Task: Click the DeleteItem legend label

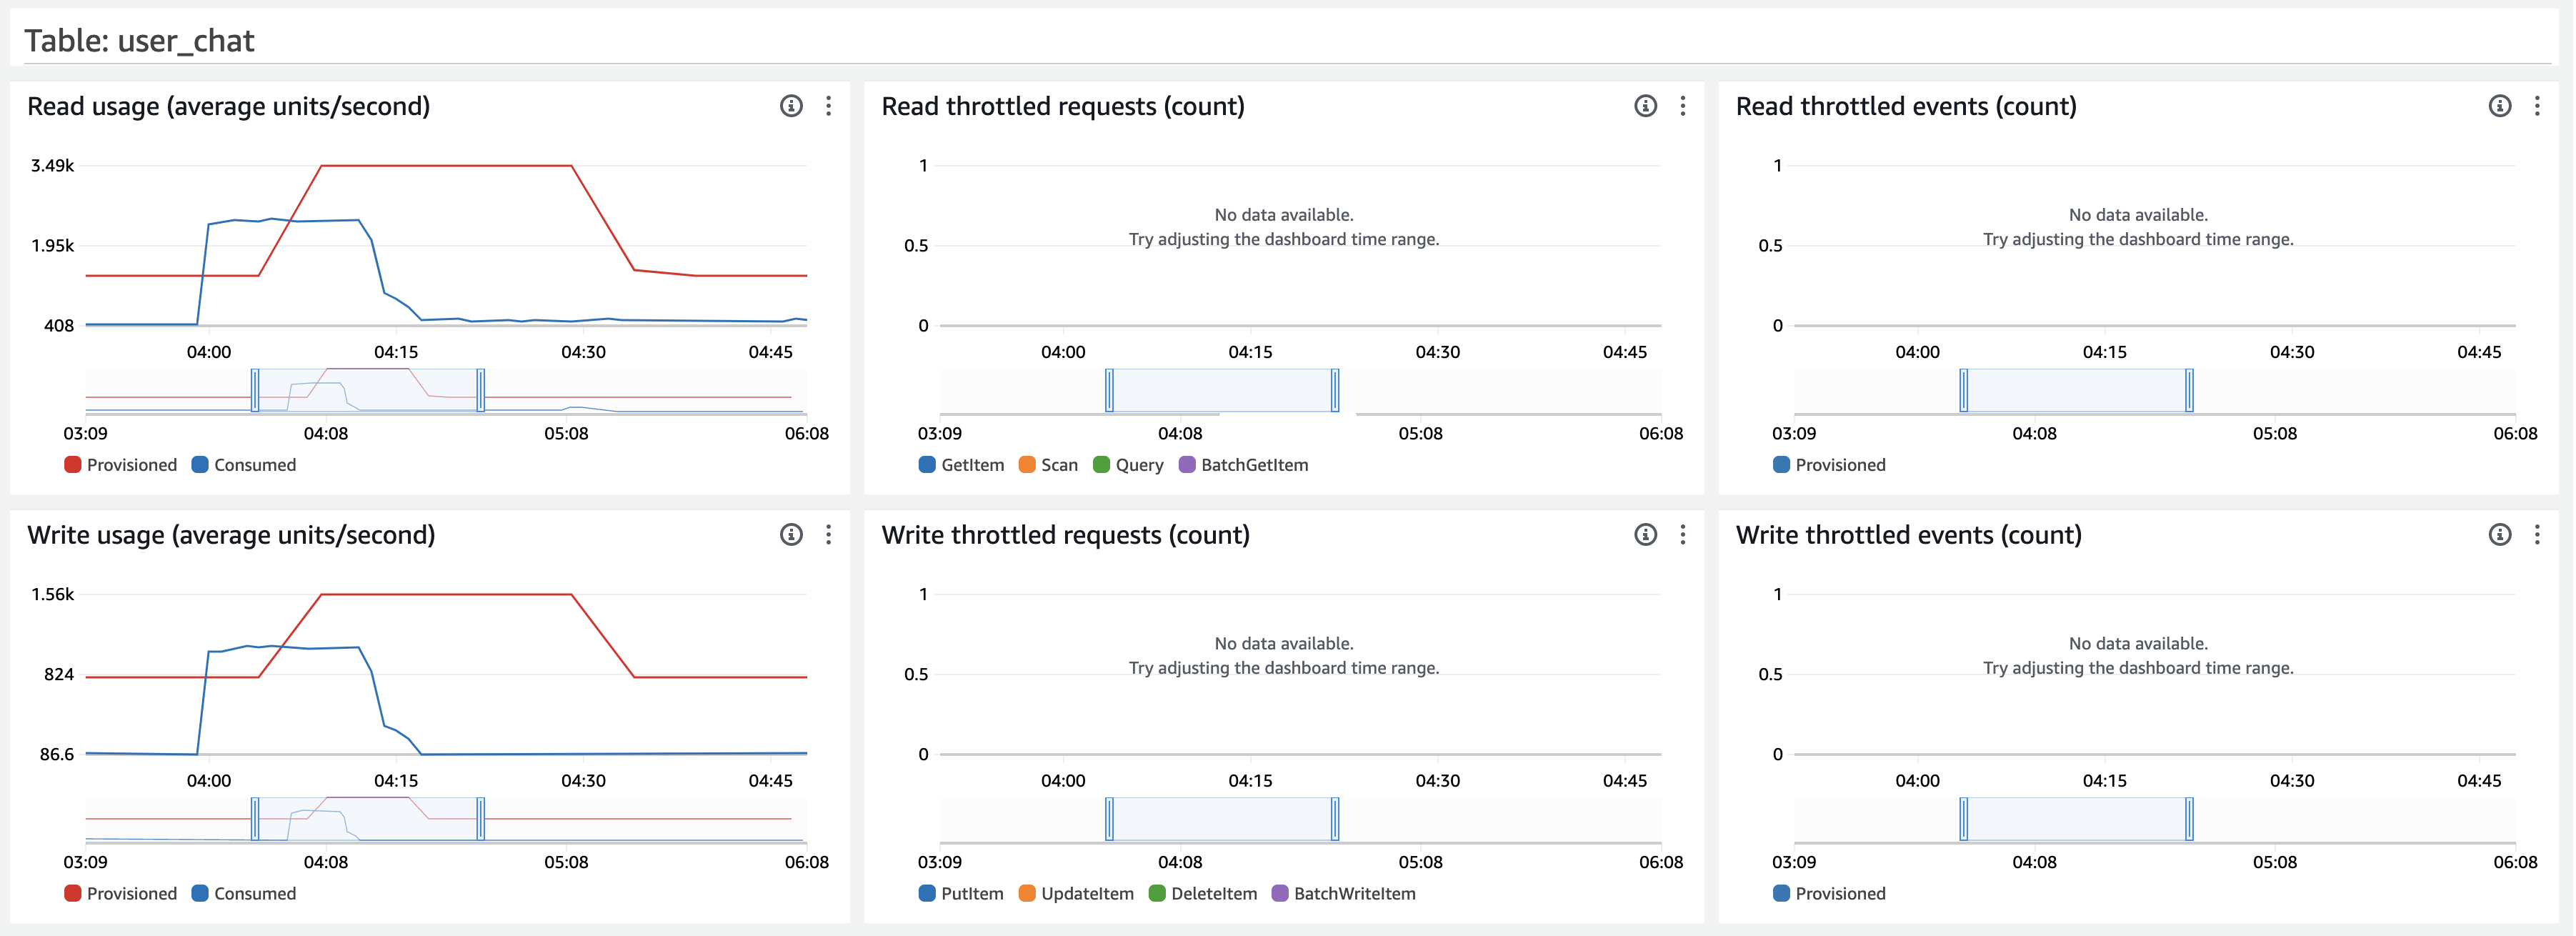Action: coord(1213,894)
